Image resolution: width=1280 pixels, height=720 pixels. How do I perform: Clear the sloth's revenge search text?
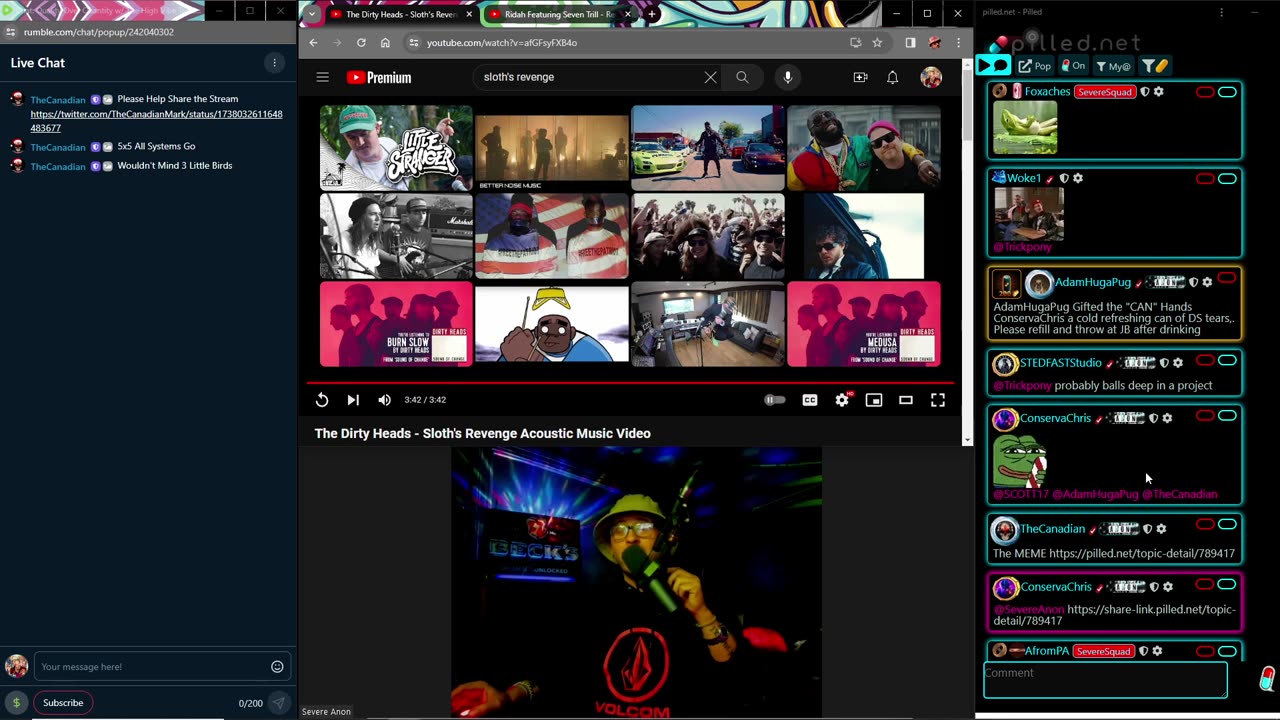click(x=710, y=77)
